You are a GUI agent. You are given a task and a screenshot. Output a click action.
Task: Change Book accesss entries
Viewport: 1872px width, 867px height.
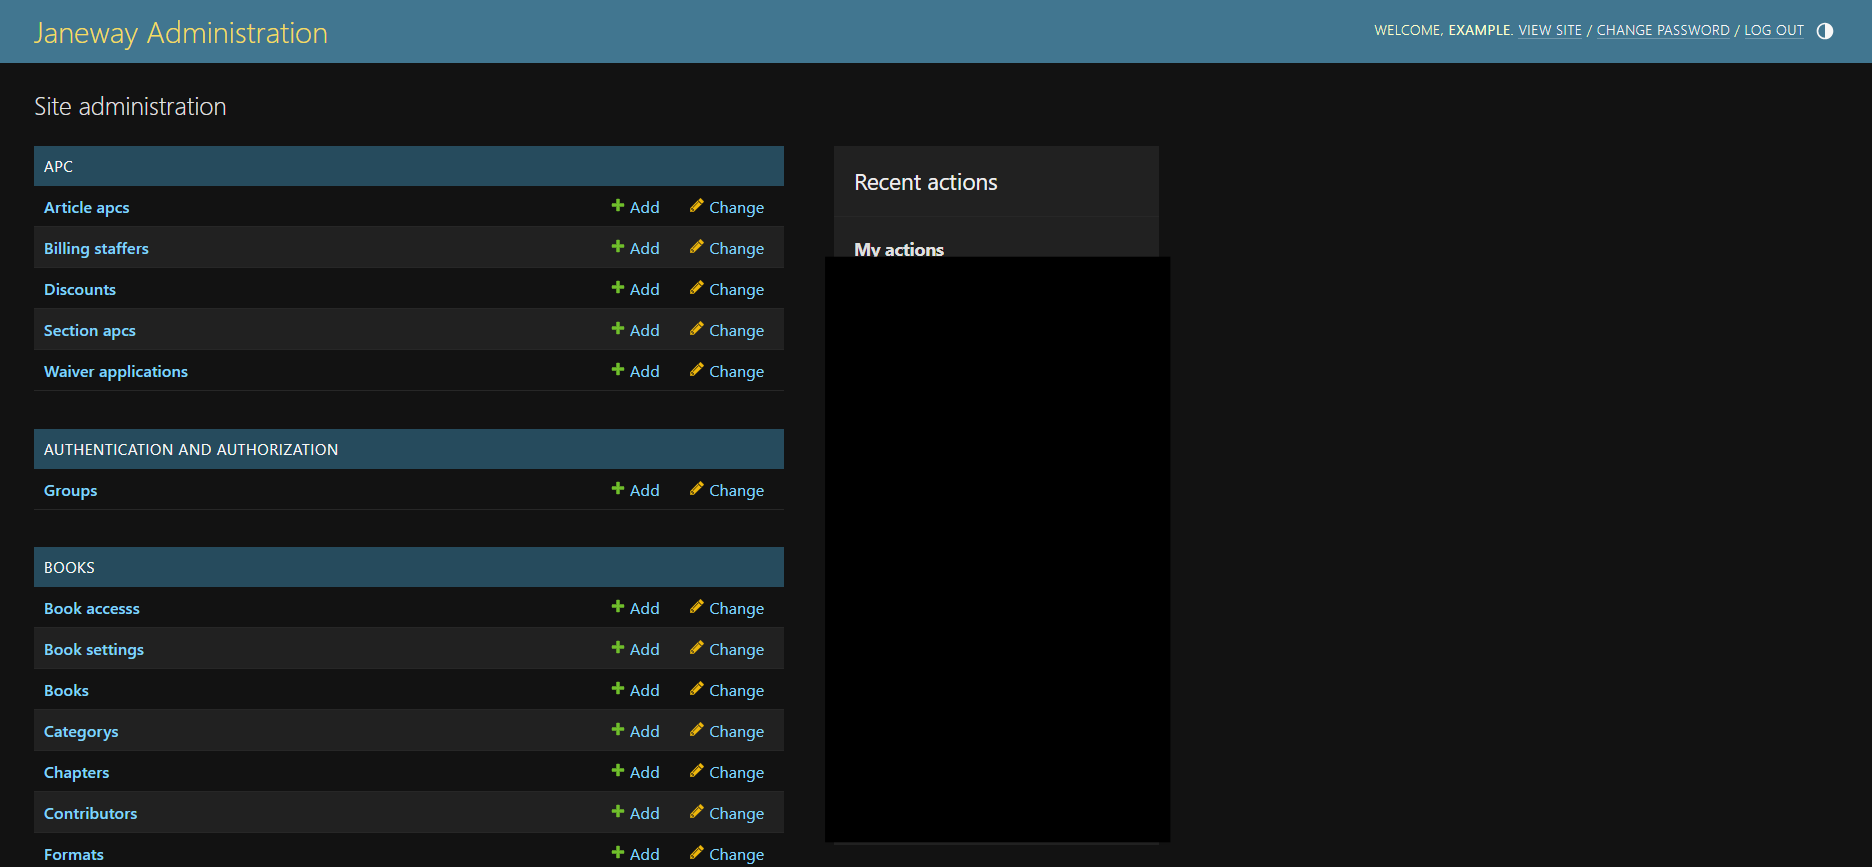[x=727, y=608]
